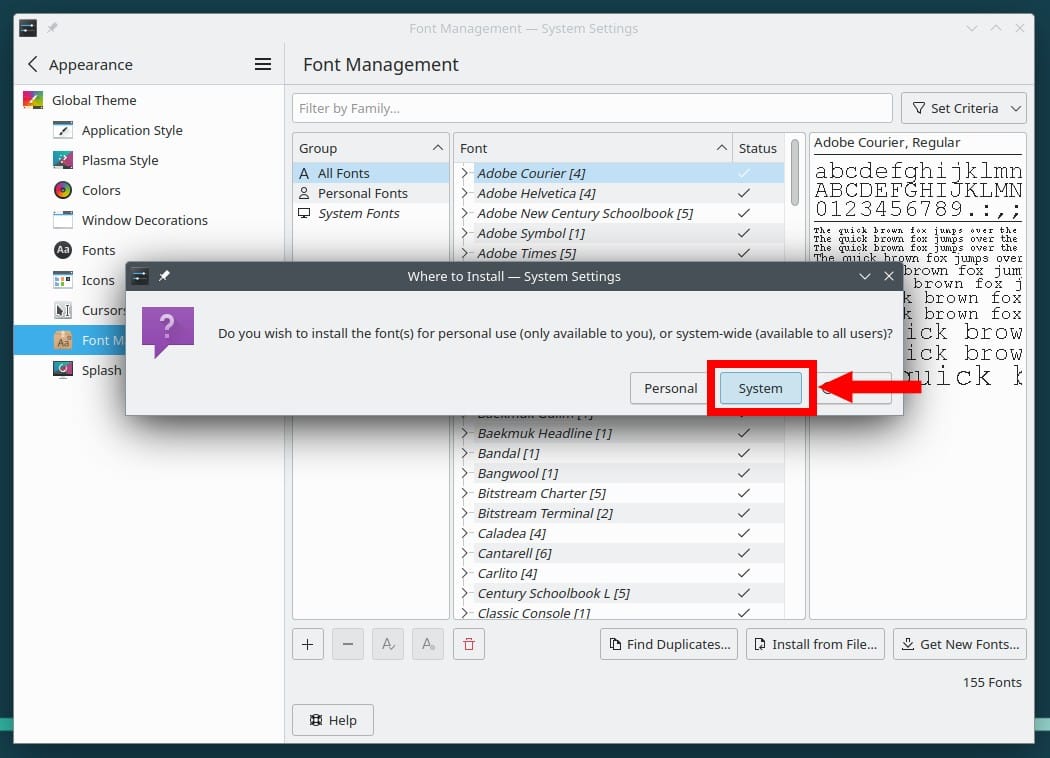Open the hamburger menu beside Appearance
The width and height of the screenshot is (1050, 758).
click(x=263, y=64)
